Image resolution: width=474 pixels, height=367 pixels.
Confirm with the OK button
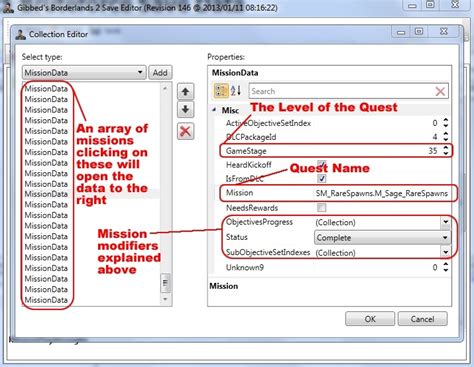click(x=370, y=319)
